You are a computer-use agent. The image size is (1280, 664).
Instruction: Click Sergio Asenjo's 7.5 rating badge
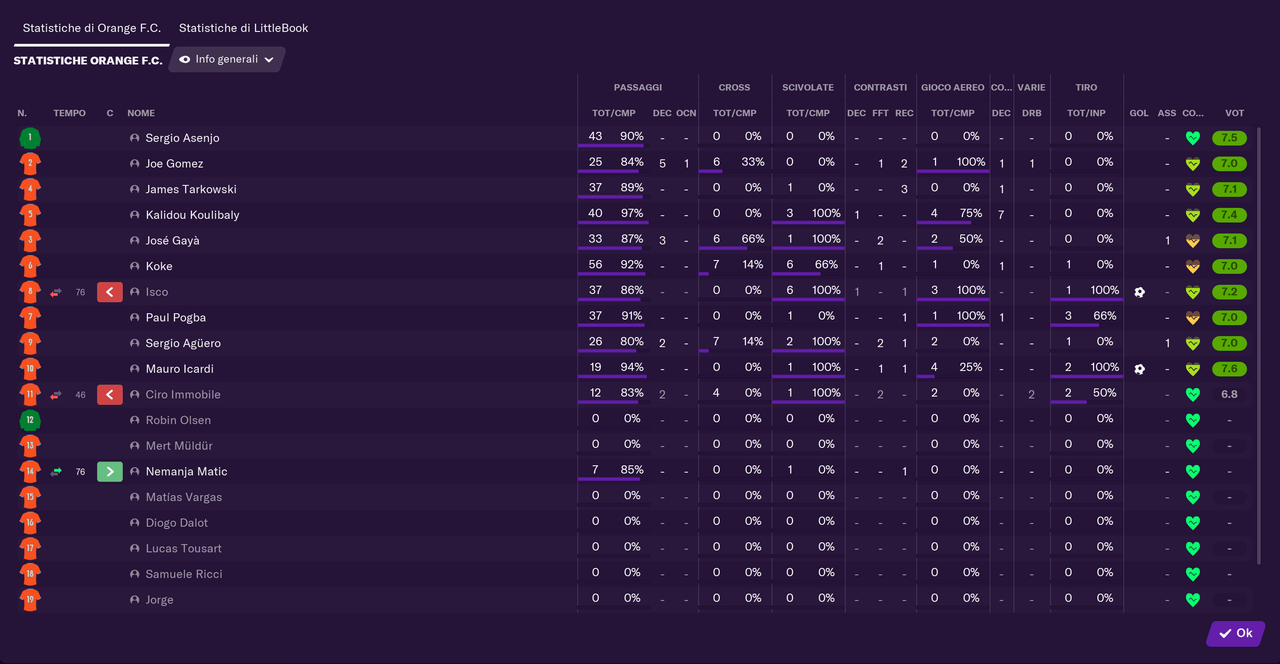coord(1229,138)
